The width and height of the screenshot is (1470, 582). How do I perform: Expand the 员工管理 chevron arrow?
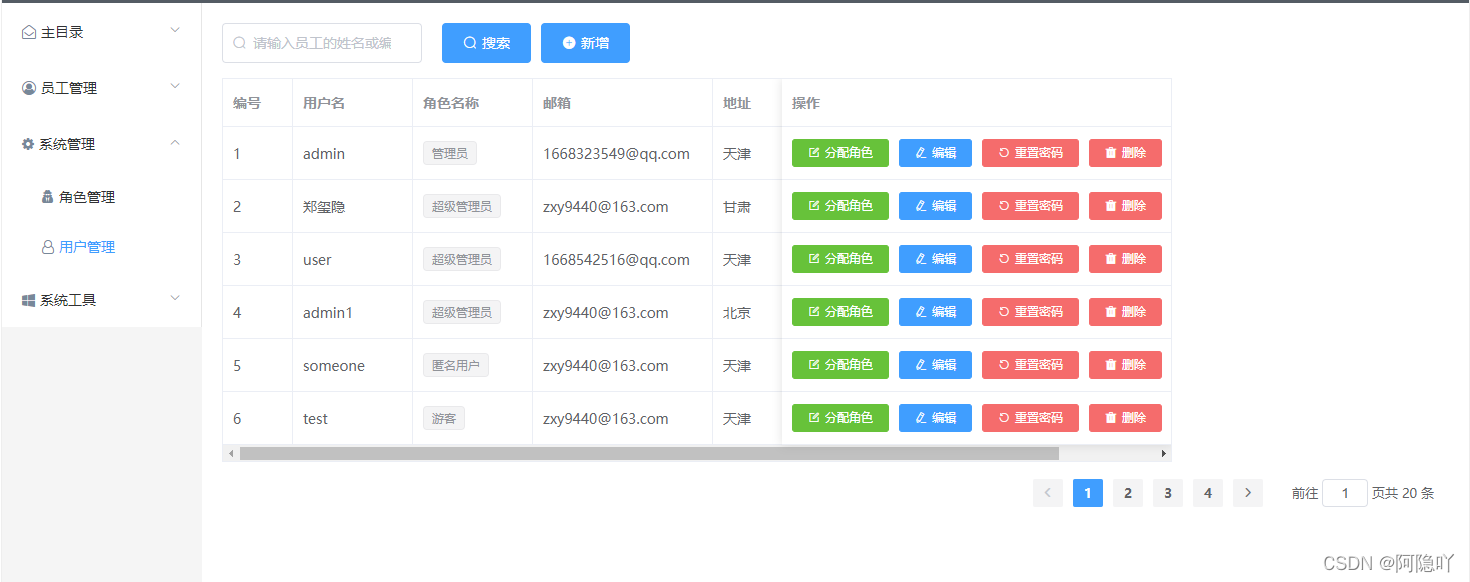(175, 87)
